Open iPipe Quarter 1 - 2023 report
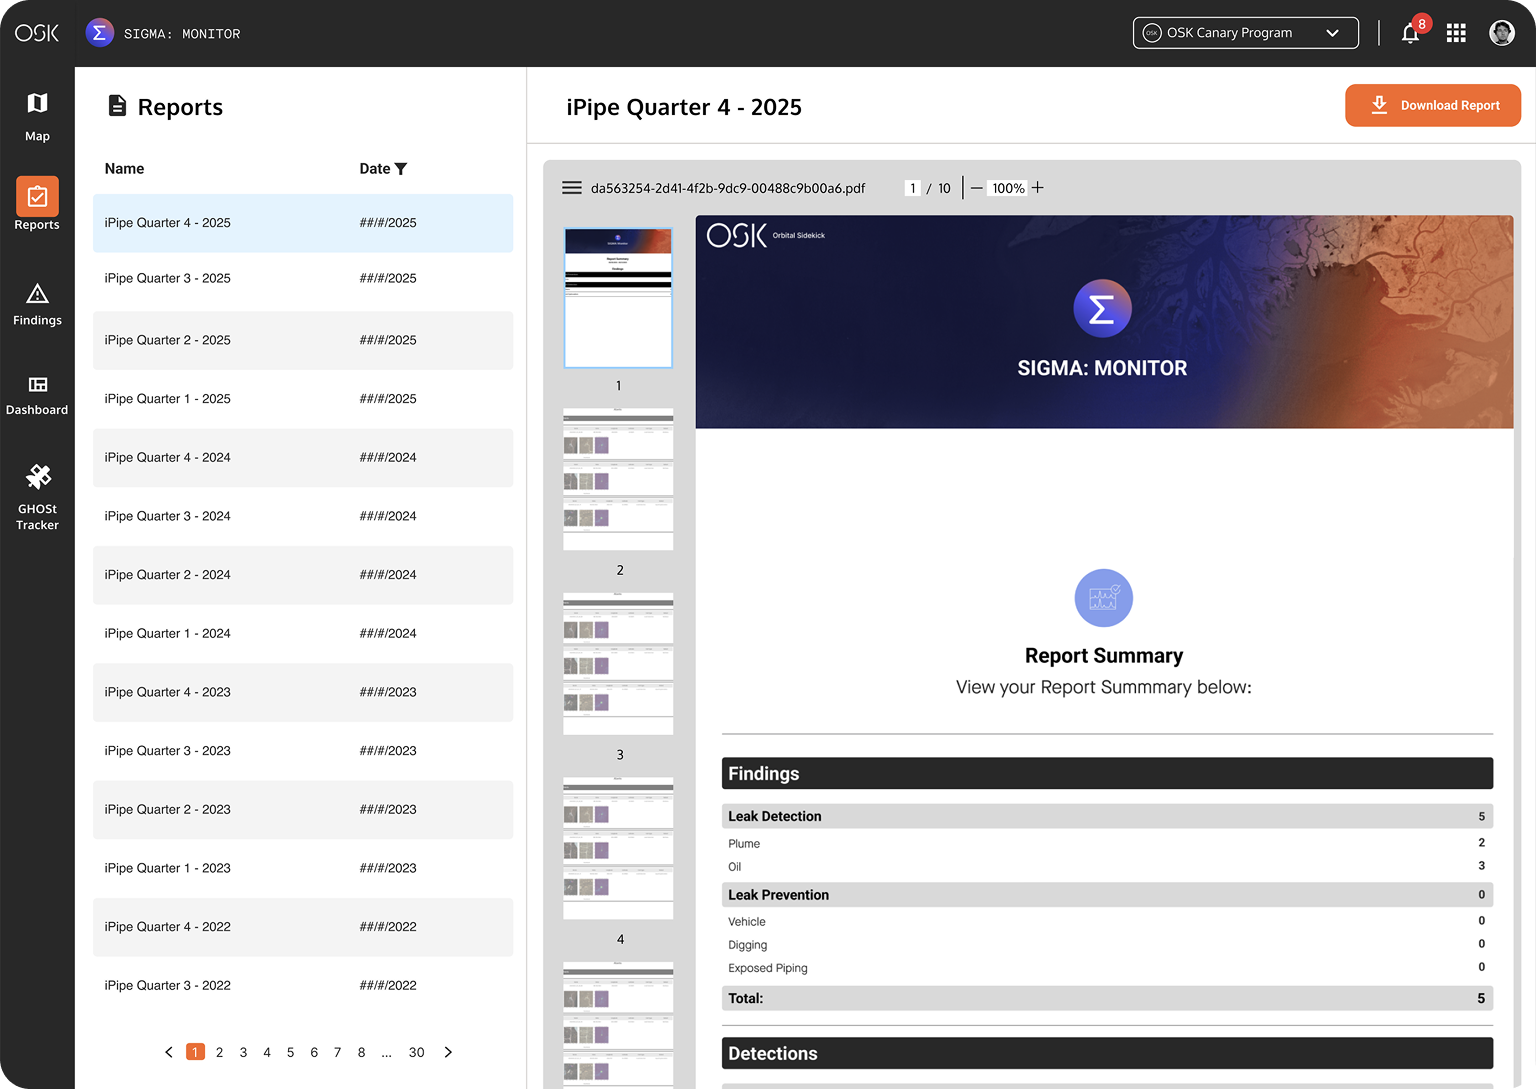 [x=303, y=868]
